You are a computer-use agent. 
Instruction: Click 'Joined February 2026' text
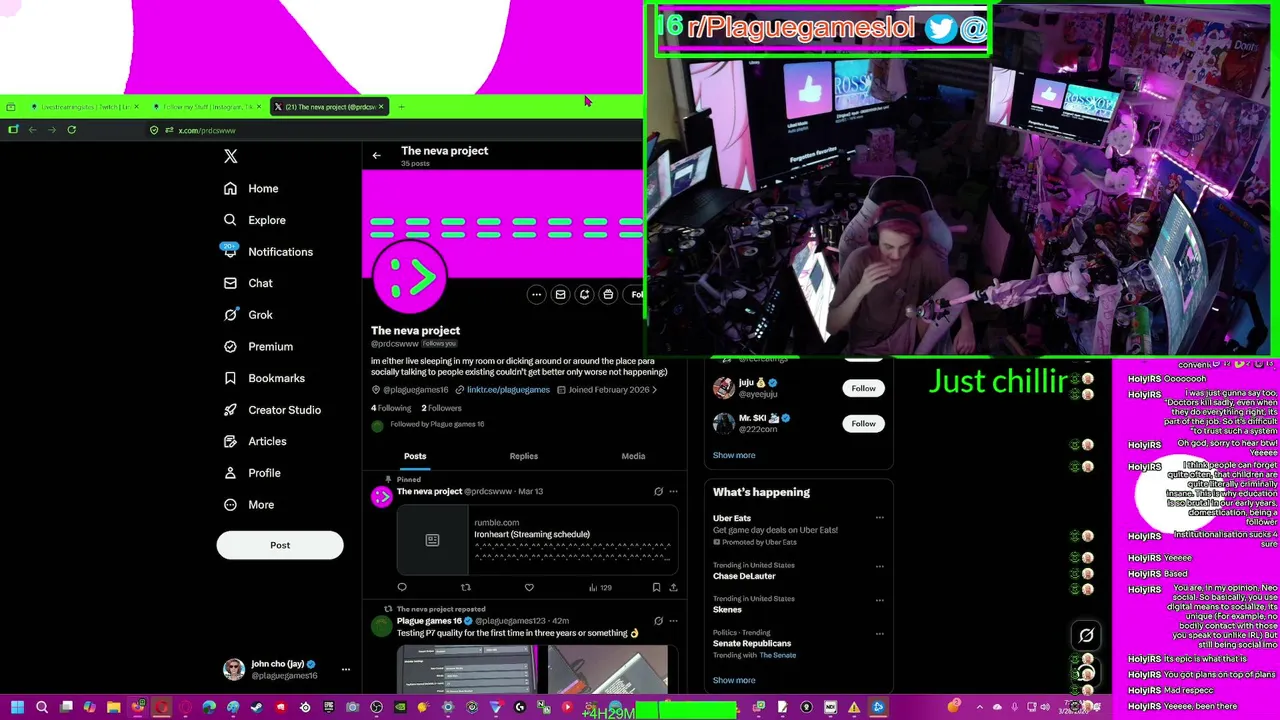click(608, 390)
